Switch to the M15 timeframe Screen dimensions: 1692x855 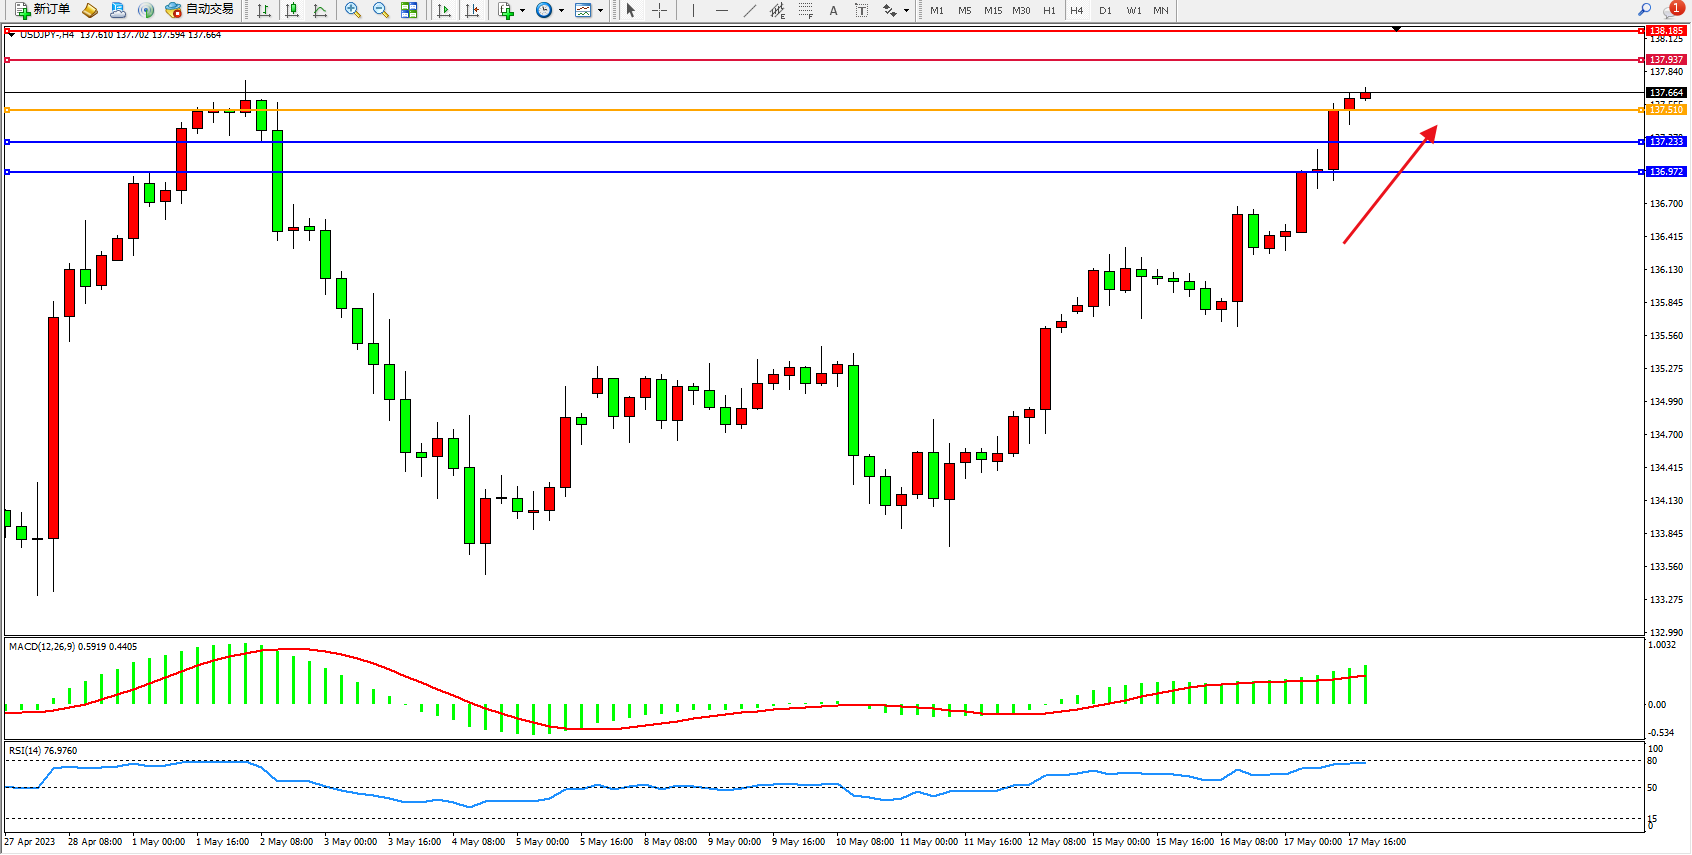(992, 10)
